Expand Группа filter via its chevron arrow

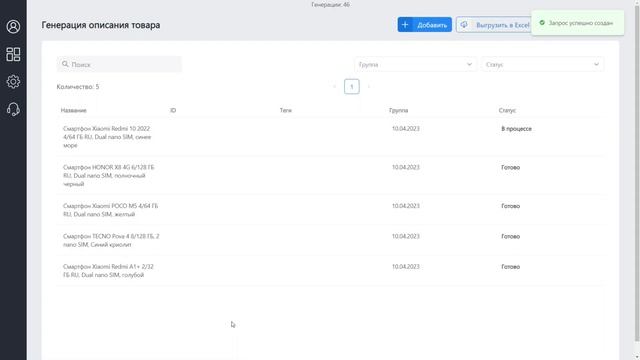[x=469, y=64]
